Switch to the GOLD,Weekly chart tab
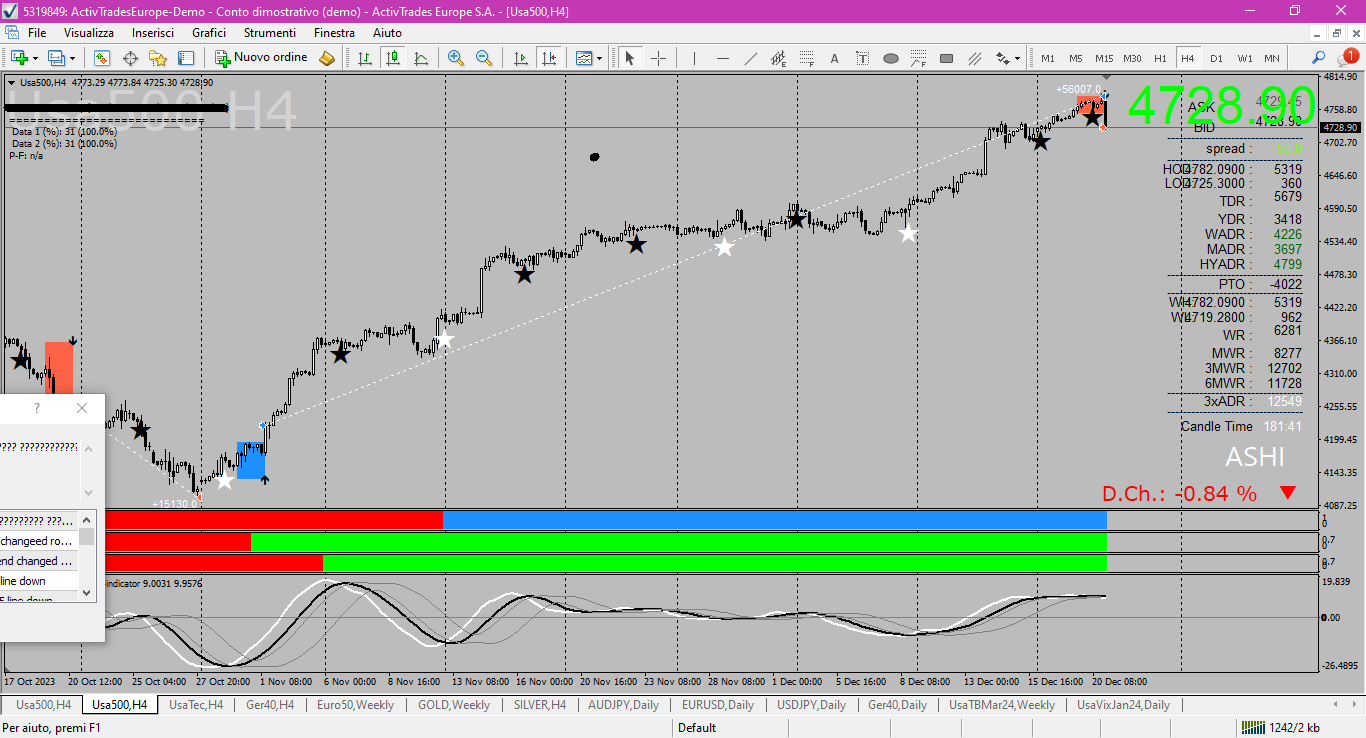1366x738 pixels. click(x=454, y=705)
